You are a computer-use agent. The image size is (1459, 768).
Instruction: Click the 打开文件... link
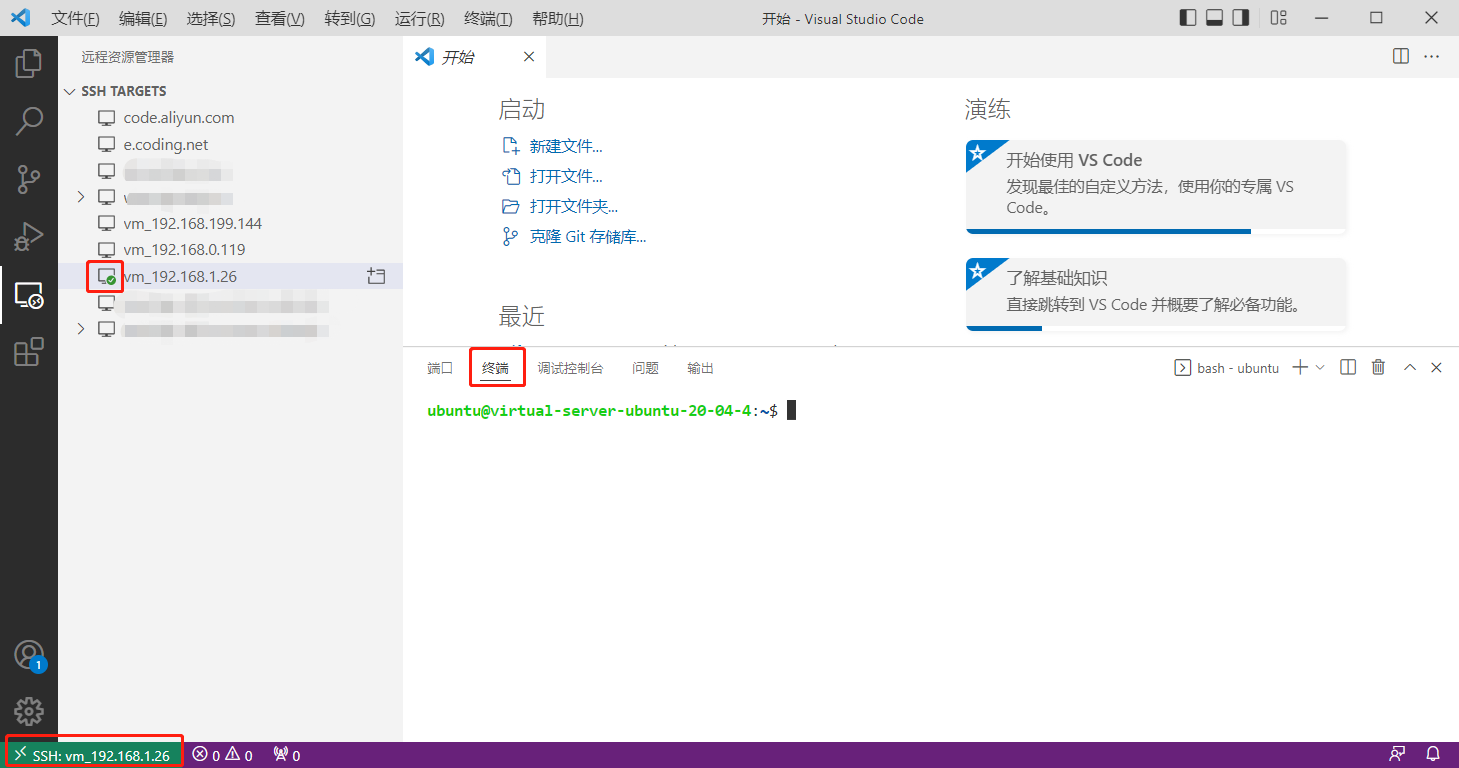(565, 176)
